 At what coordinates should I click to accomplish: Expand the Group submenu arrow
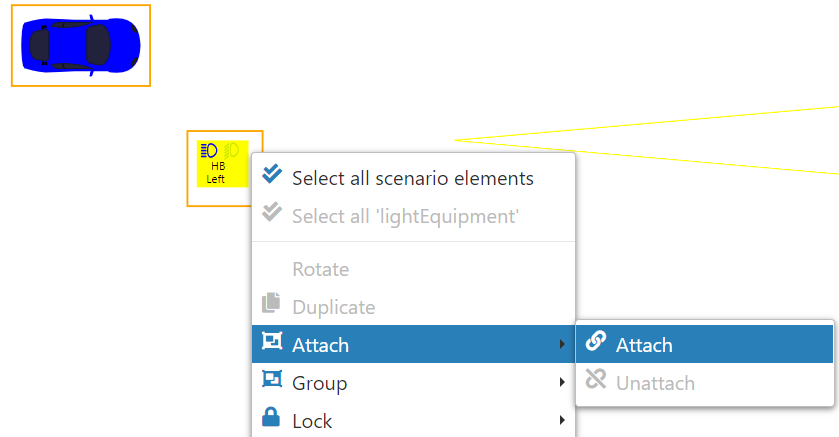coord(562,382)
